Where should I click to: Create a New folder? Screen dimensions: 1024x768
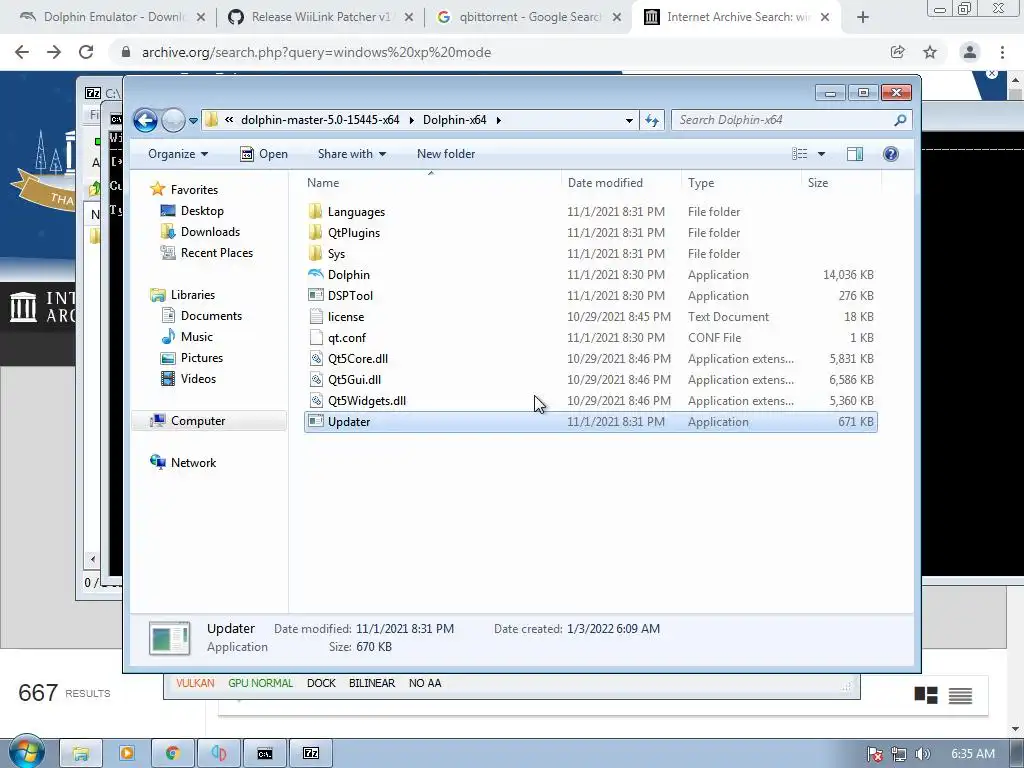(x=446, y=154)
